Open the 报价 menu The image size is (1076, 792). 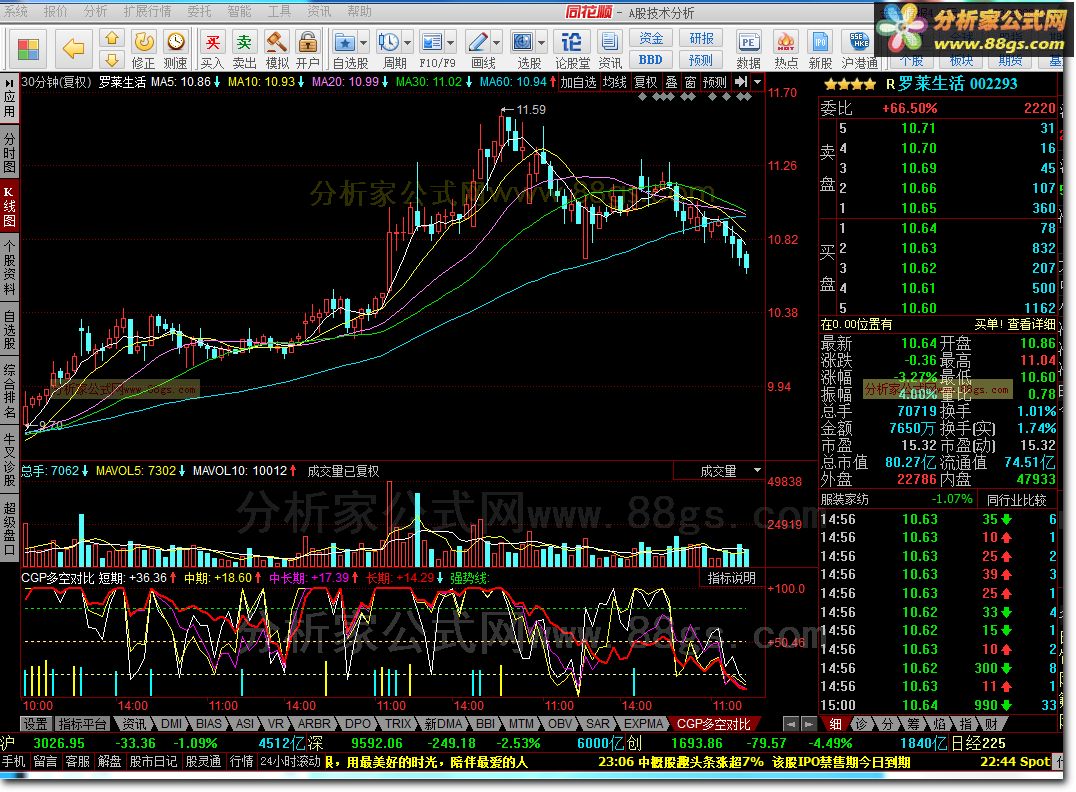click(56, 11)
